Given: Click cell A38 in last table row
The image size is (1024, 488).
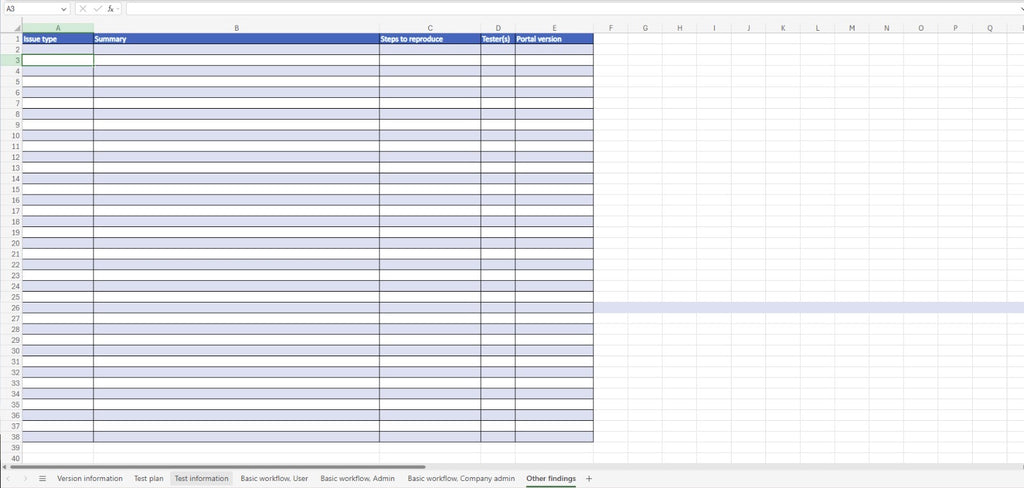Looking at the screenshot, I should click(58, 436).
